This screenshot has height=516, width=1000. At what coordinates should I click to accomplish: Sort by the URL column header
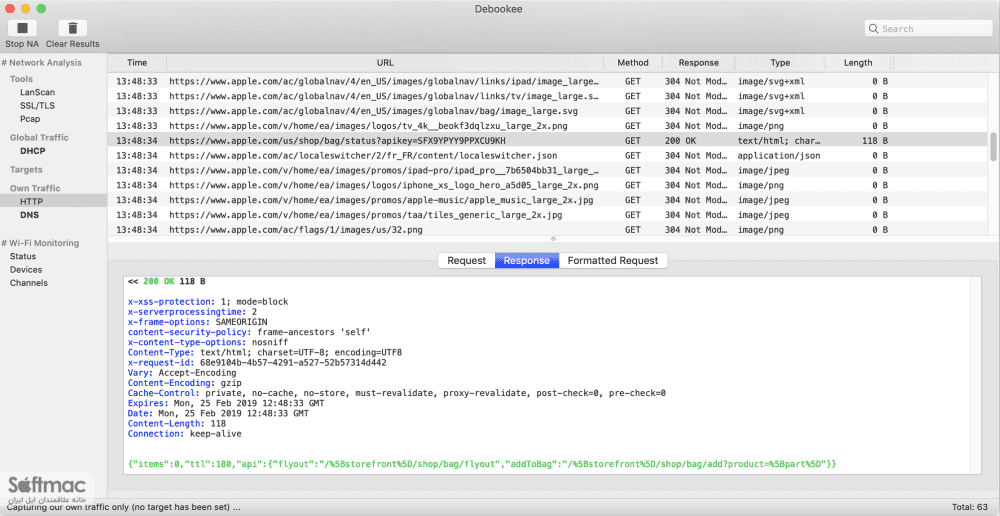point(385,63)
